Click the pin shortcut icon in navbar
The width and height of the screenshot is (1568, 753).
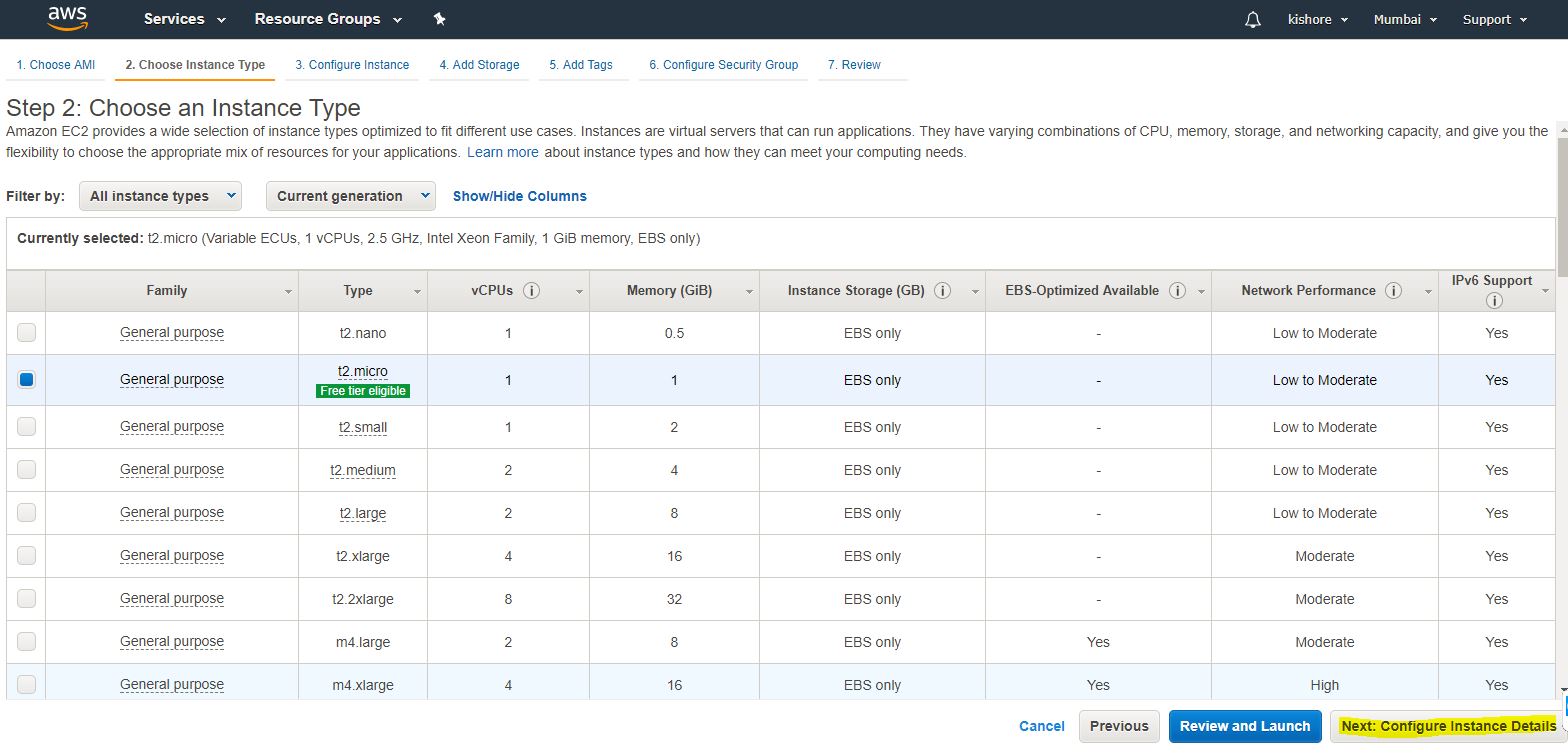[440, 19]
